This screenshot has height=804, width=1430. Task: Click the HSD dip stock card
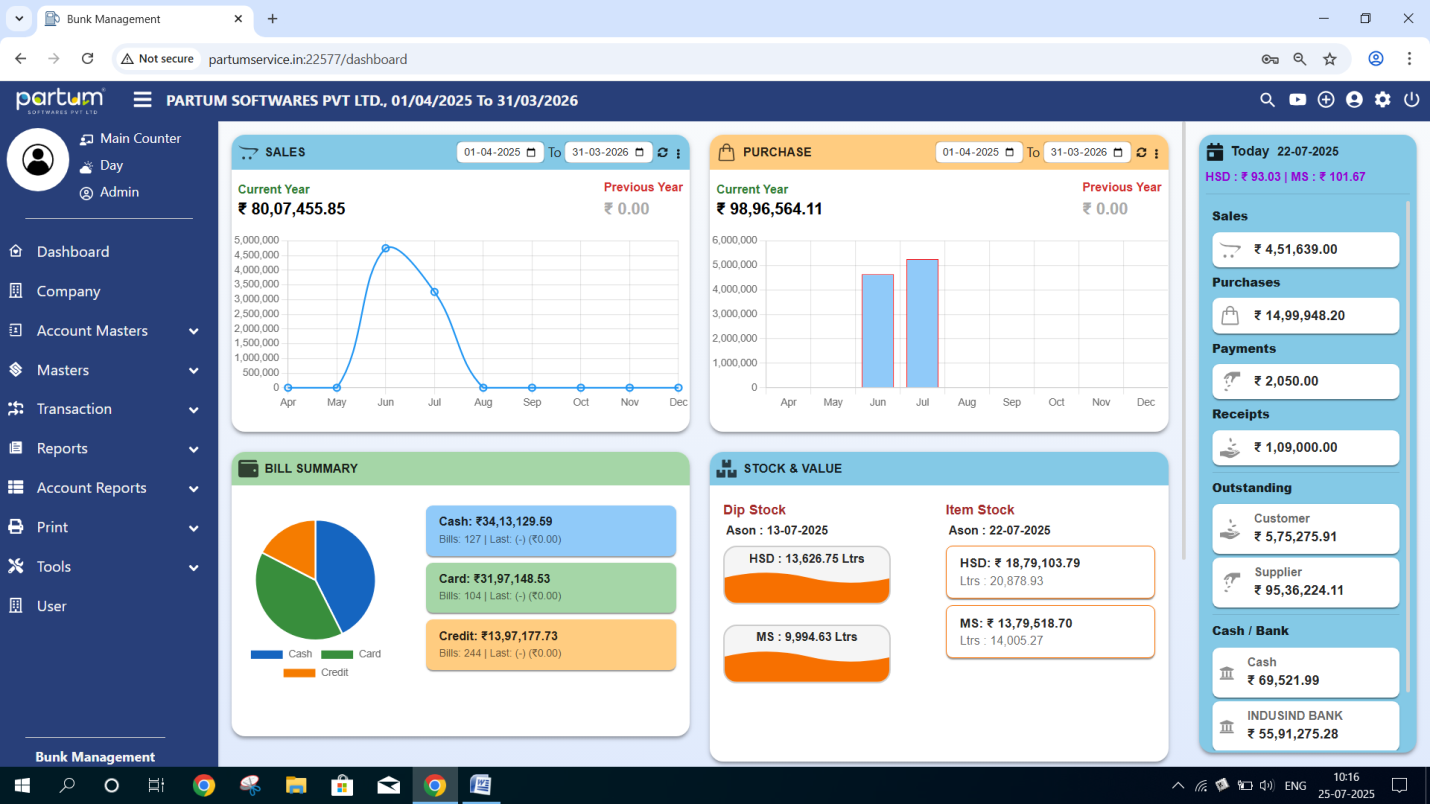[806, 574]
